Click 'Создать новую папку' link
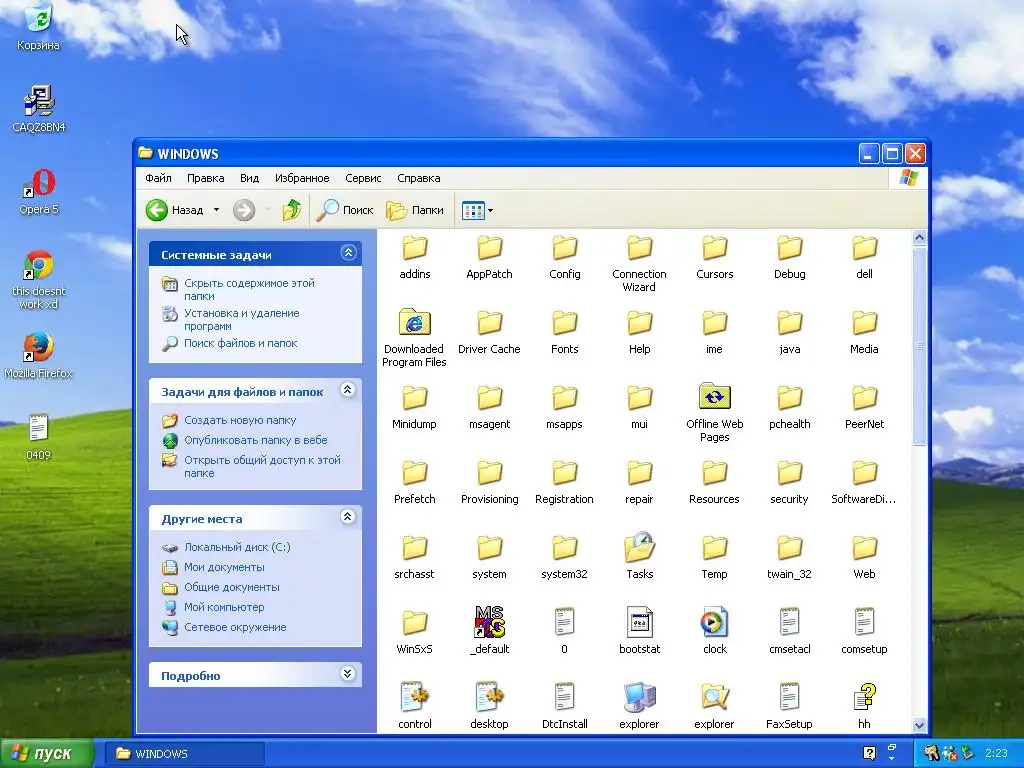The image size is (1024, 768). tap(240, 420)
